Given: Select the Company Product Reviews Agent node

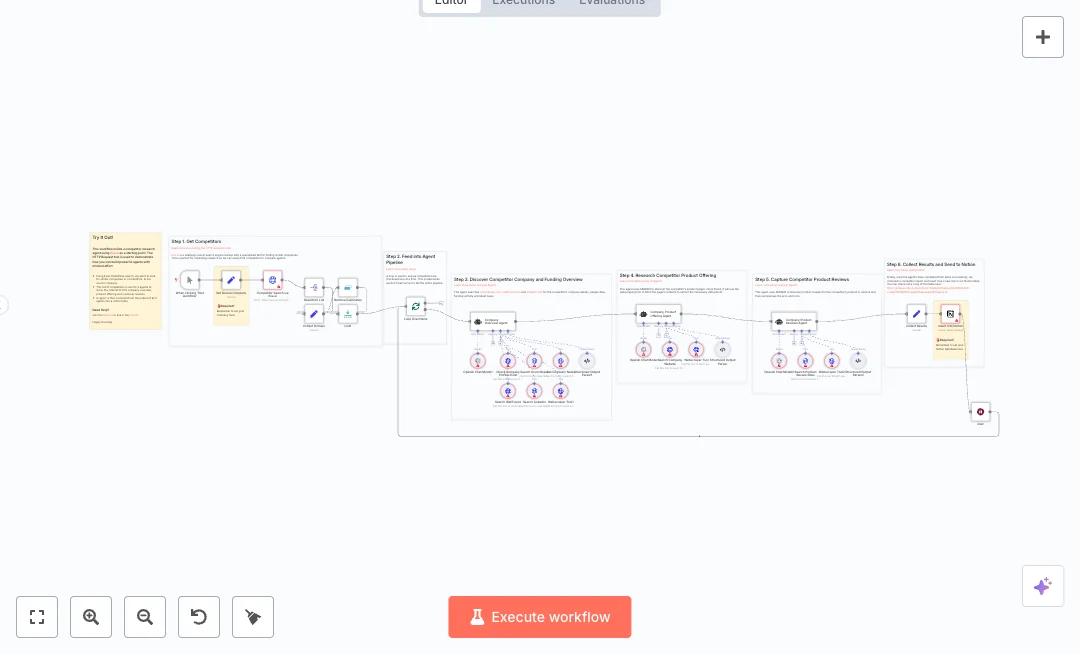Looking at the screenshot, I should pyautogui.click(x=794, y=321).
